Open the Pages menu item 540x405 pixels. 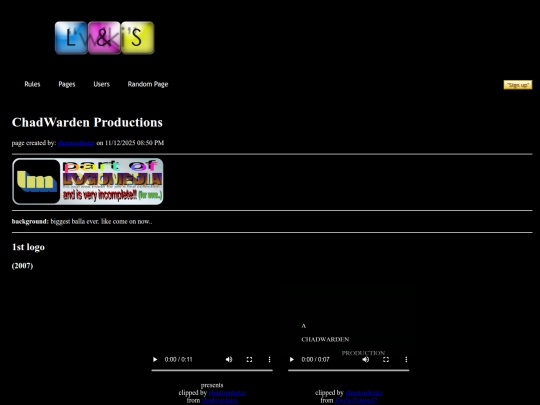click(67, 84)
